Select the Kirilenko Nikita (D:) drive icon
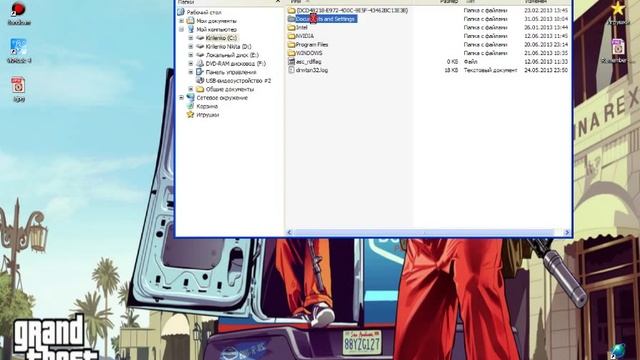640x360 pixels. 200,47
